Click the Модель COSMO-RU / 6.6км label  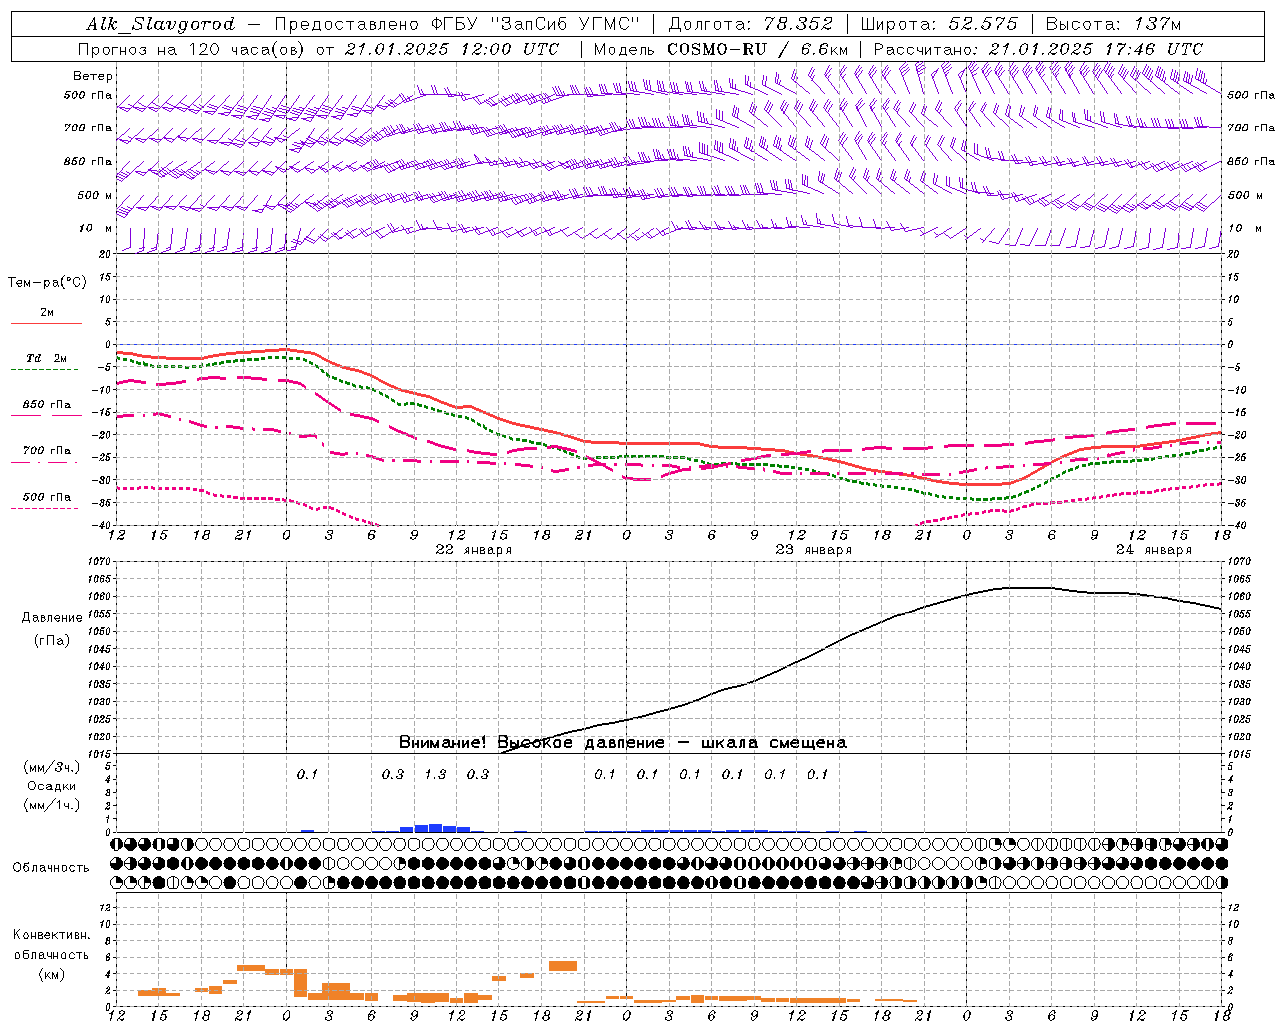[x=721, y=49]
